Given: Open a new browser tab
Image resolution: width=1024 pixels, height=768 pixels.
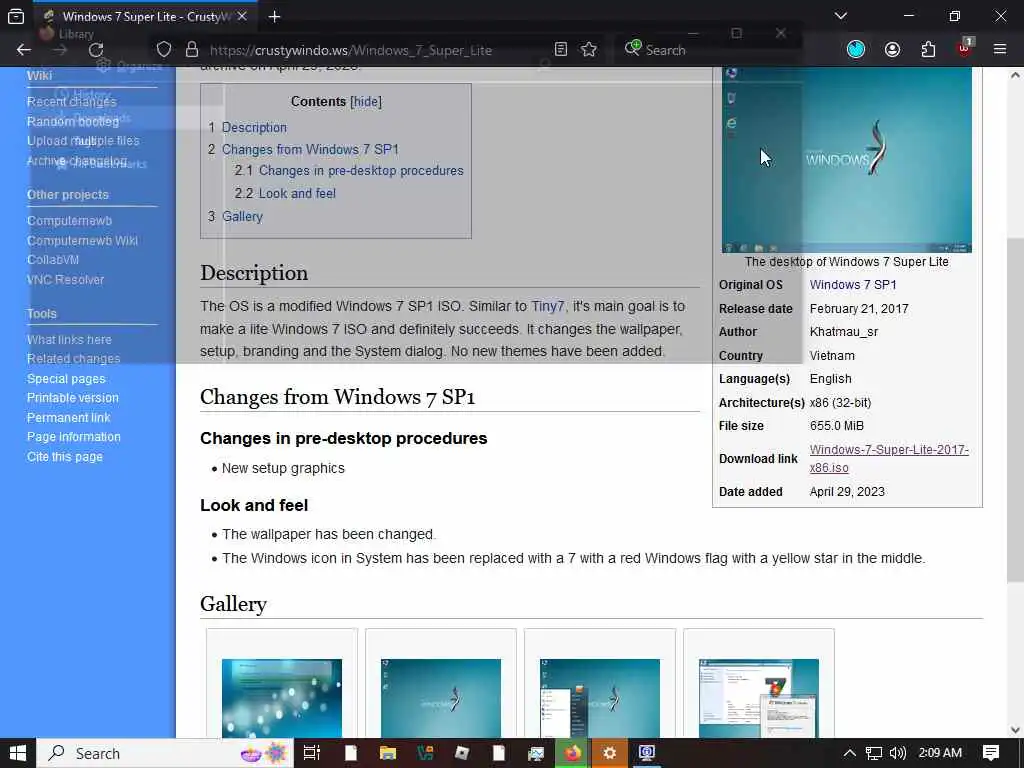Looking at the screenshot, I should click(x=274, y=16).
